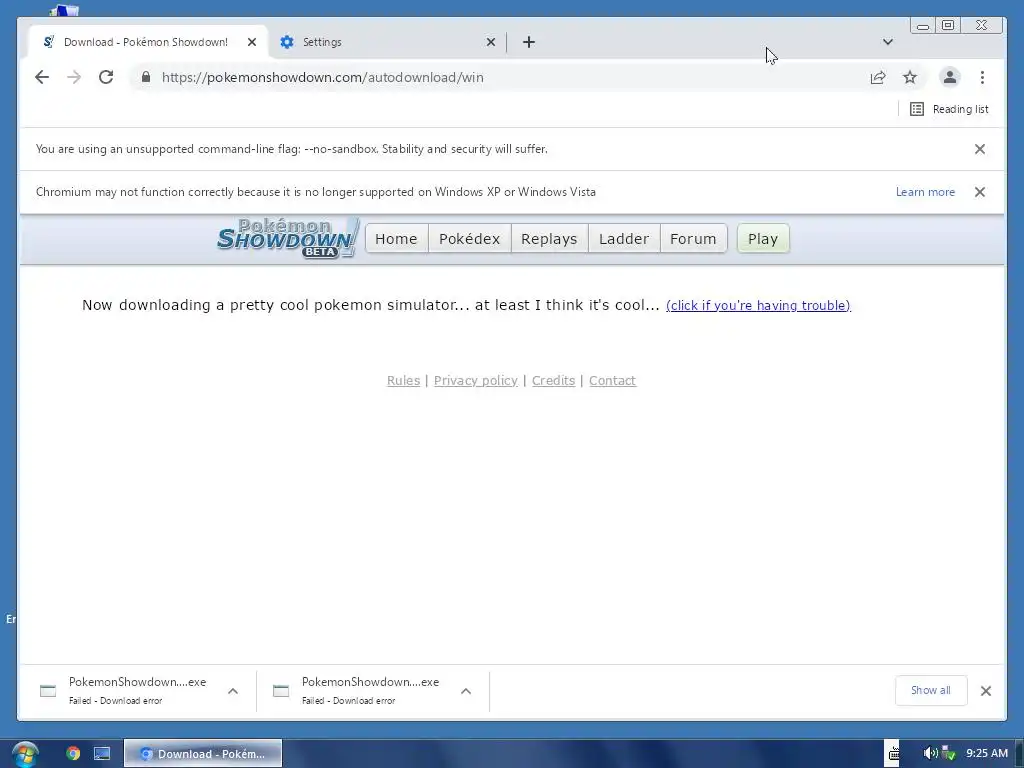Expand options for first failed download
Viewport: 1024px width, 768px height.
[x=233, y=691]
